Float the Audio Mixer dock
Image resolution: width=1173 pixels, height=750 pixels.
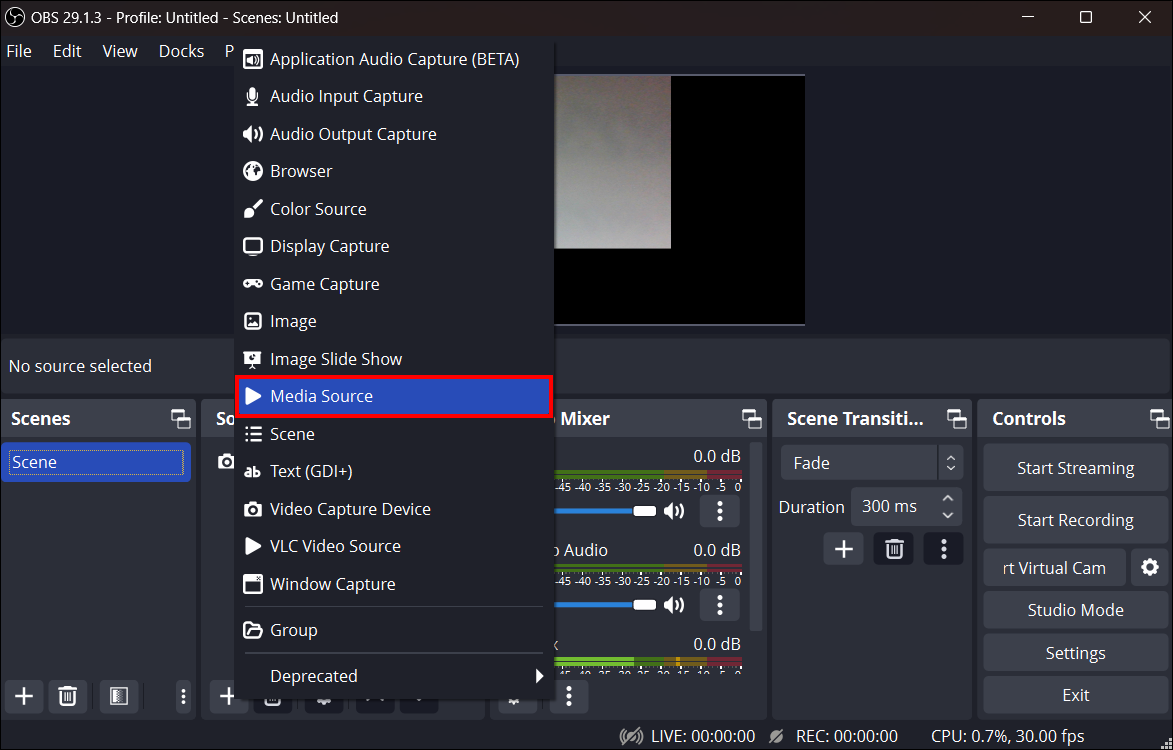coord(751,419)
